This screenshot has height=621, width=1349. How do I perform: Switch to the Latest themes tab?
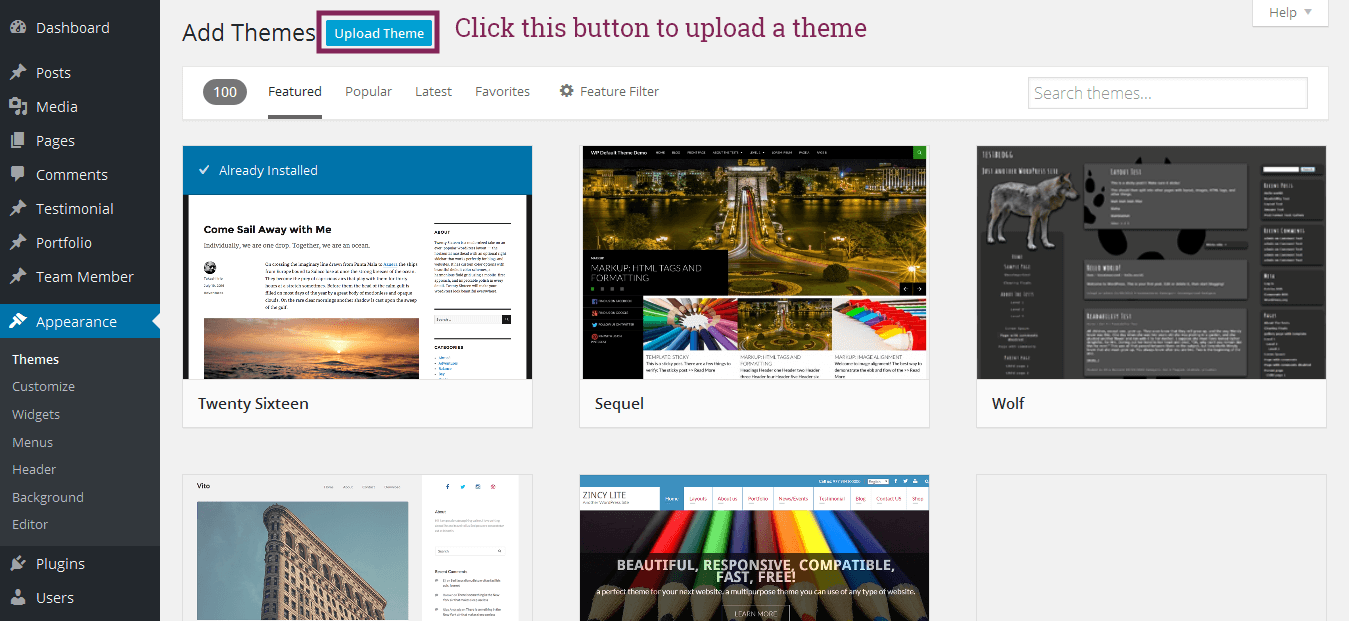click(433, 91)
